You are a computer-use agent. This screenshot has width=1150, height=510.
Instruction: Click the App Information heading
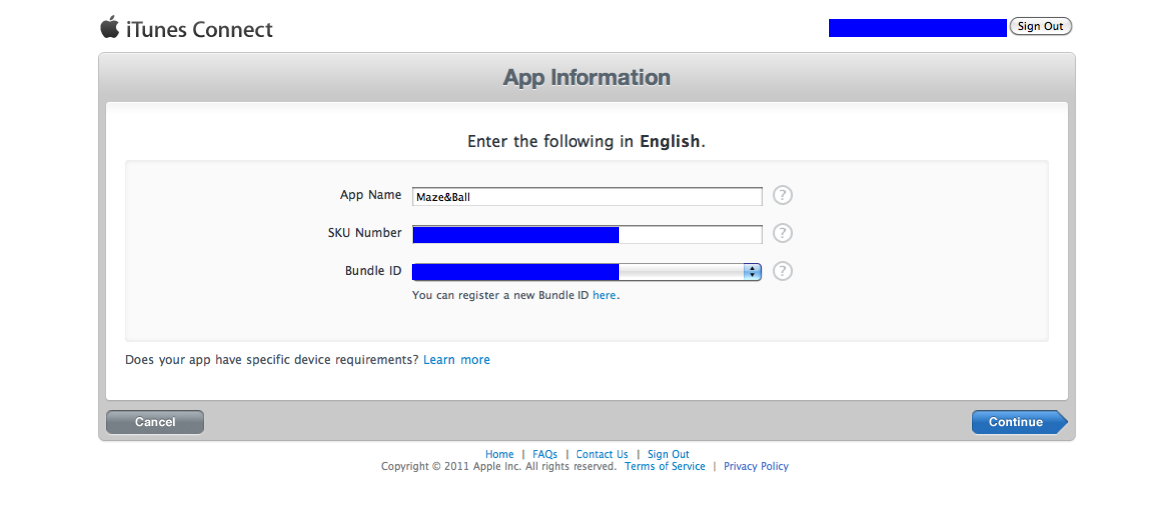(587, 77)
